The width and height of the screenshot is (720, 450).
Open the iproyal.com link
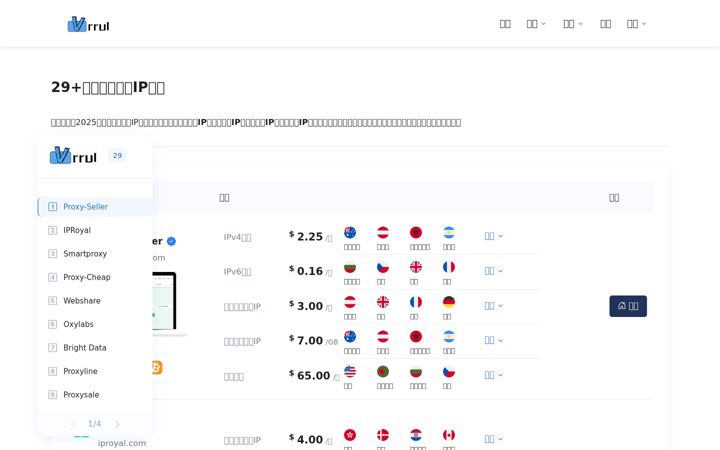click(122, 443)
